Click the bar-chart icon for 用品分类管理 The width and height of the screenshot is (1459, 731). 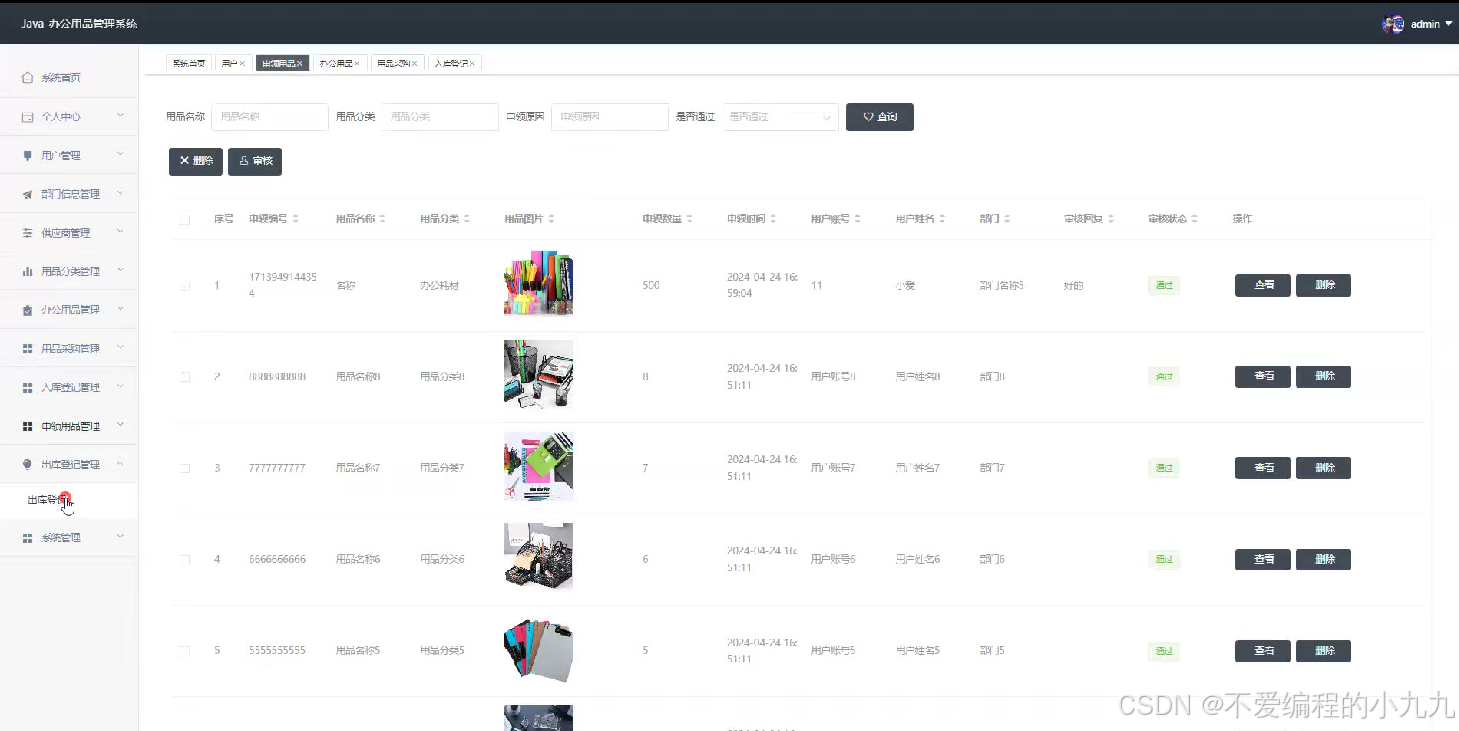[x=28, y=271]
